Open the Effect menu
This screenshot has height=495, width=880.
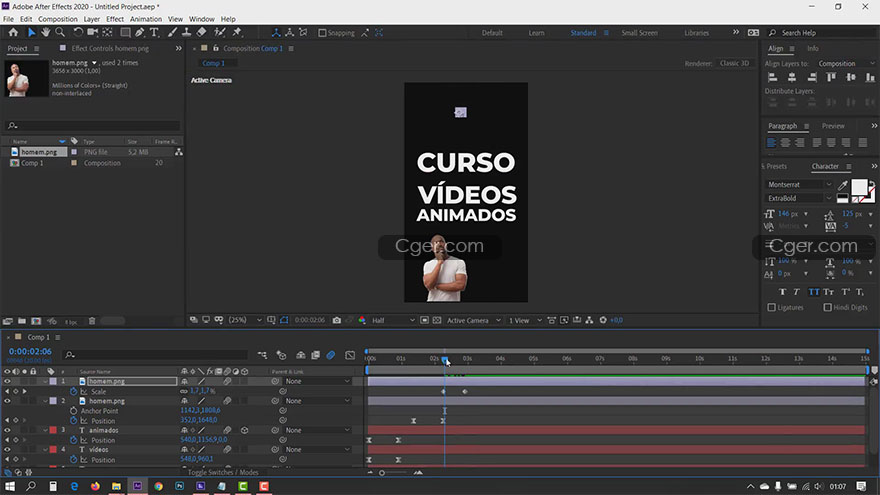[x=114, y=19]
